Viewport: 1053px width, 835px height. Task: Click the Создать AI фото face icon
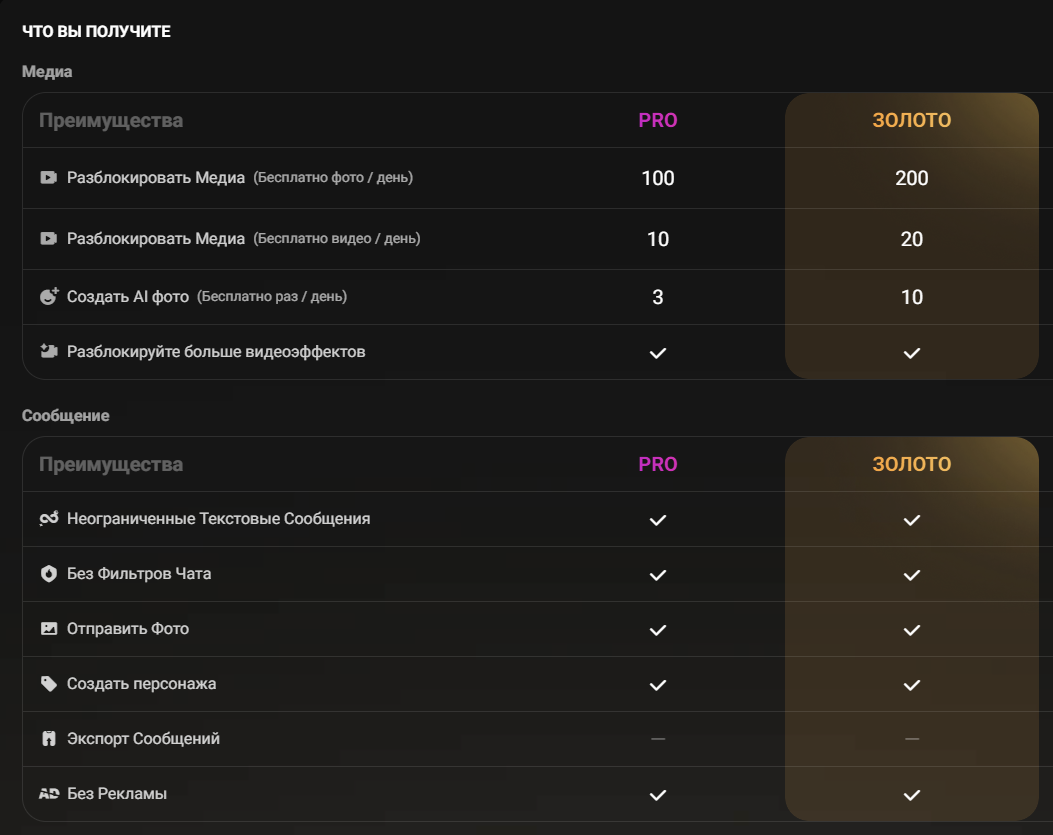pos(49,297)
